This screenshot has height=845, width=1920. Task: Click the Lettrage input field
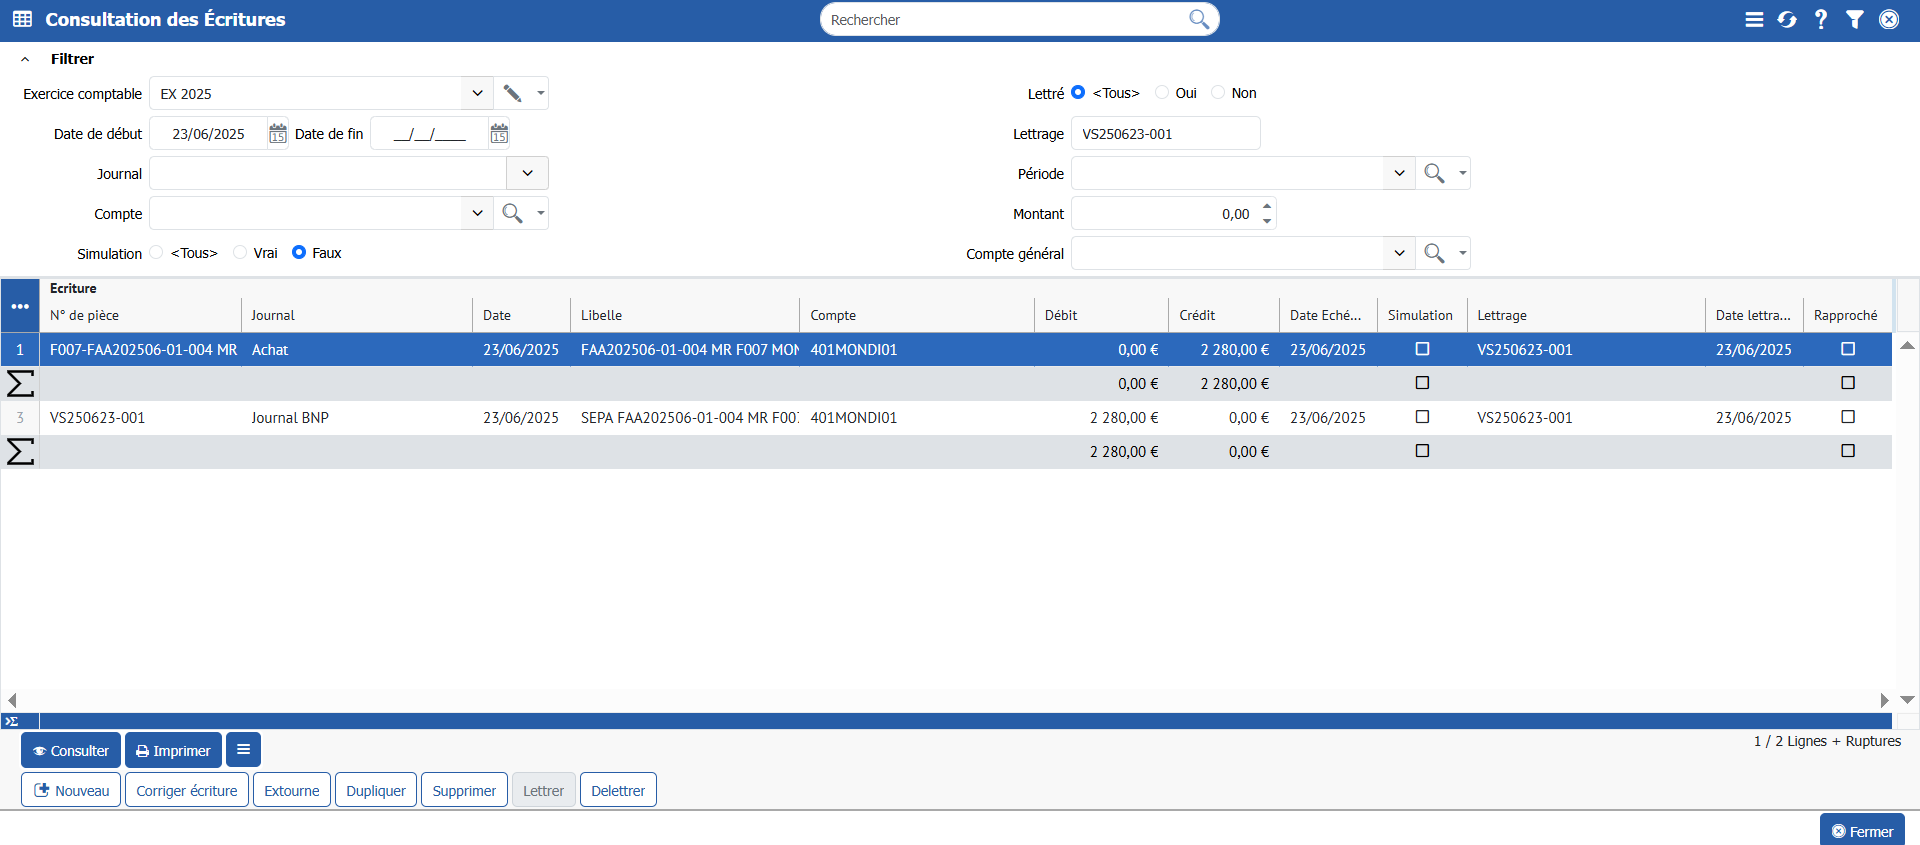pos(1165,134)
